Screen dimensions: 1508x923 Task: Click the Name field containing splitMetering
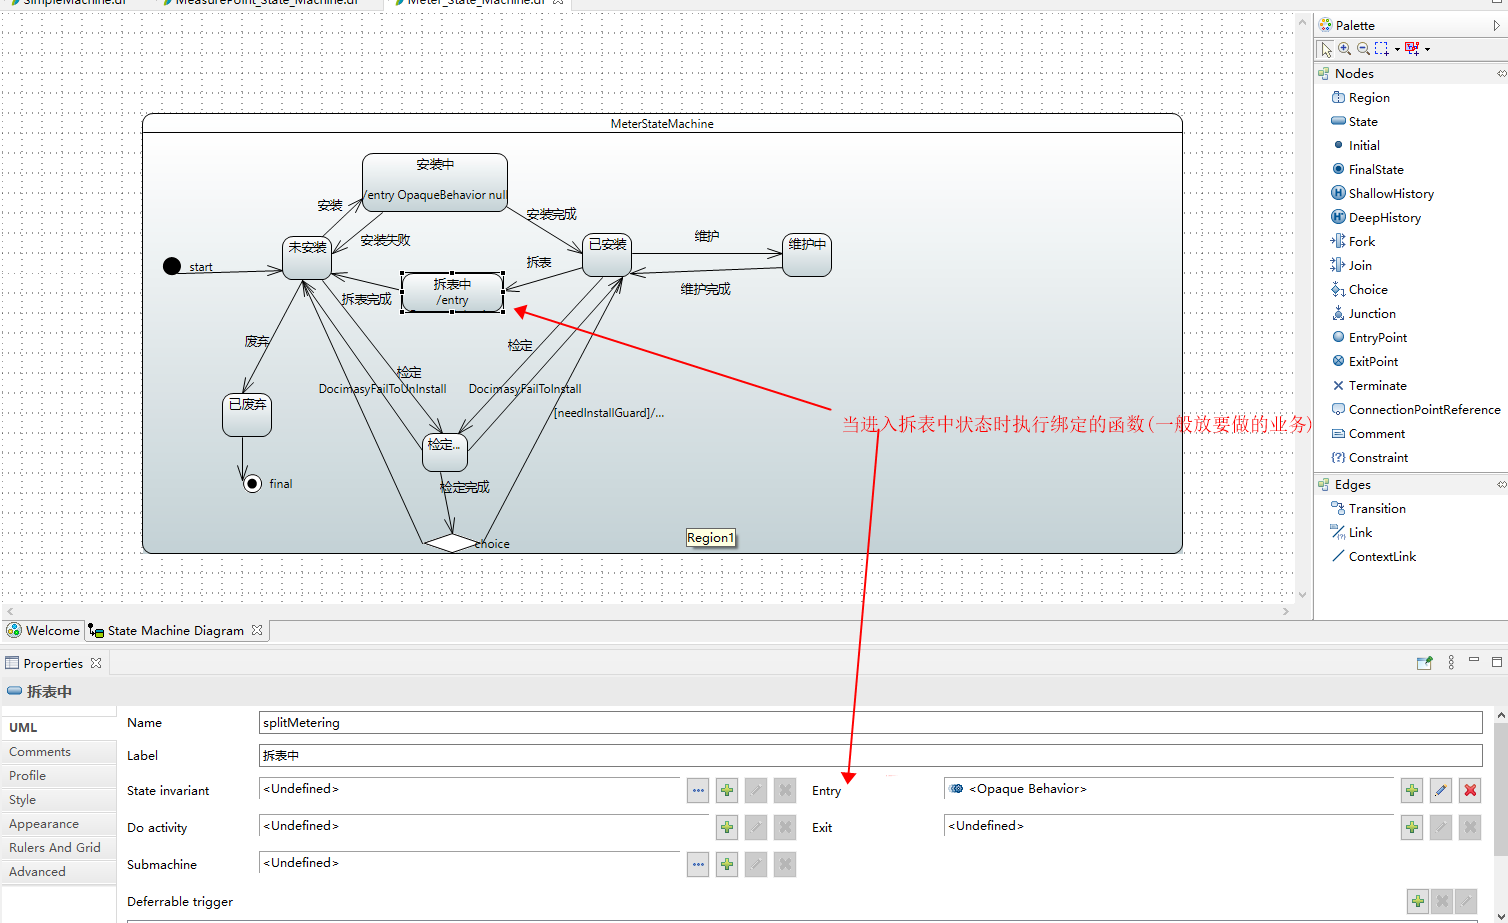pos(870,722)
